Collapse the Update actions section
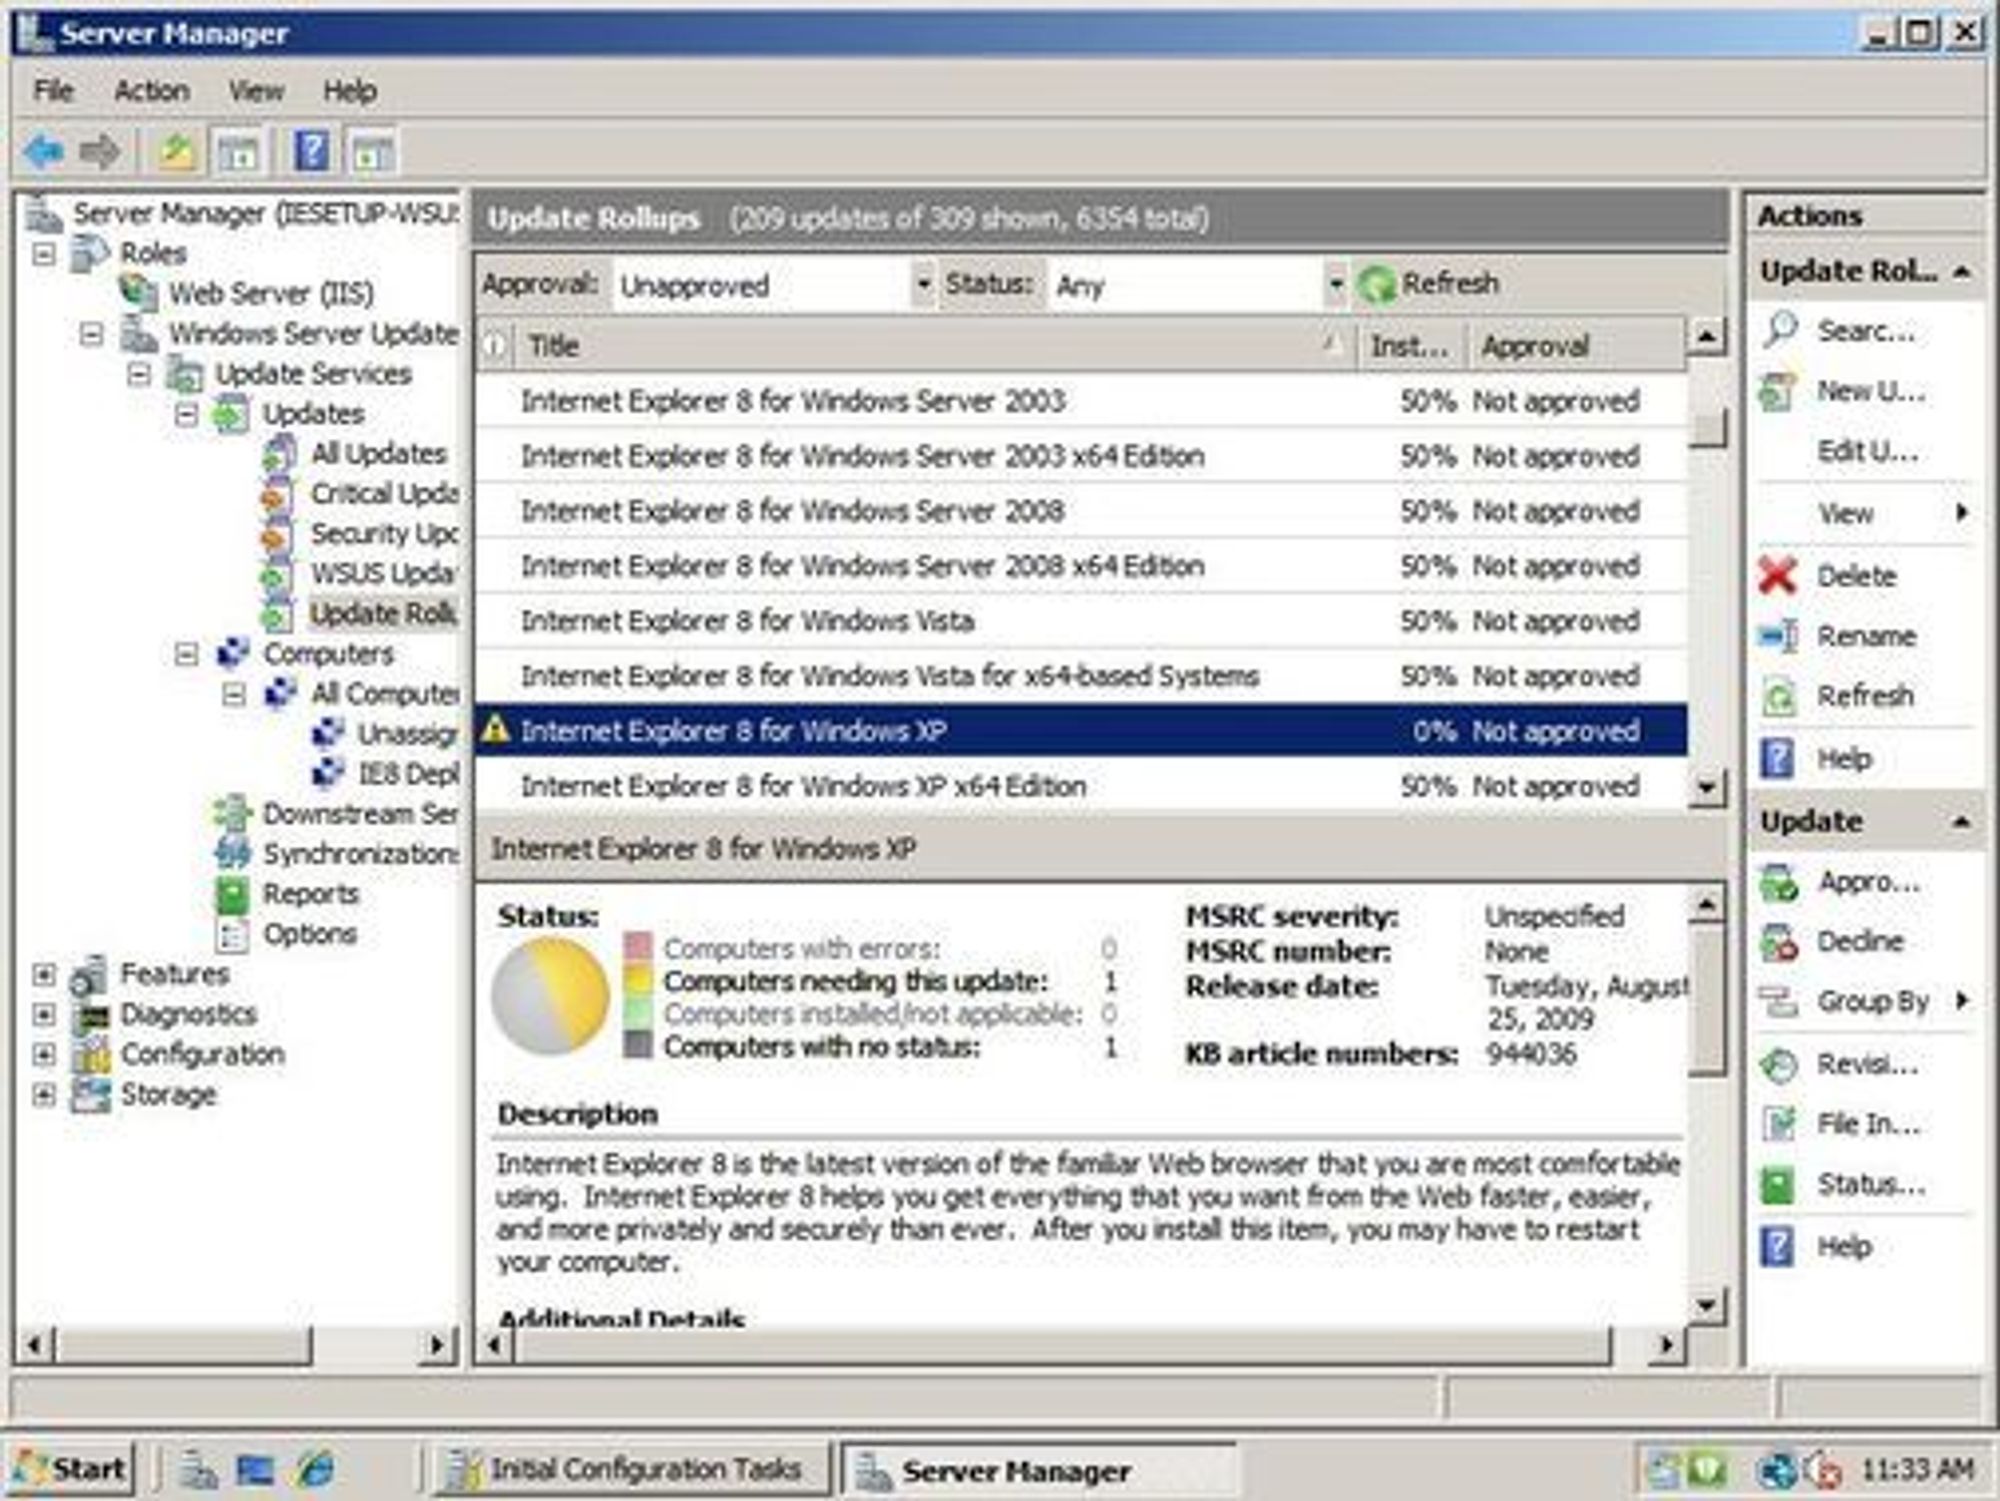 point(1962,822)
